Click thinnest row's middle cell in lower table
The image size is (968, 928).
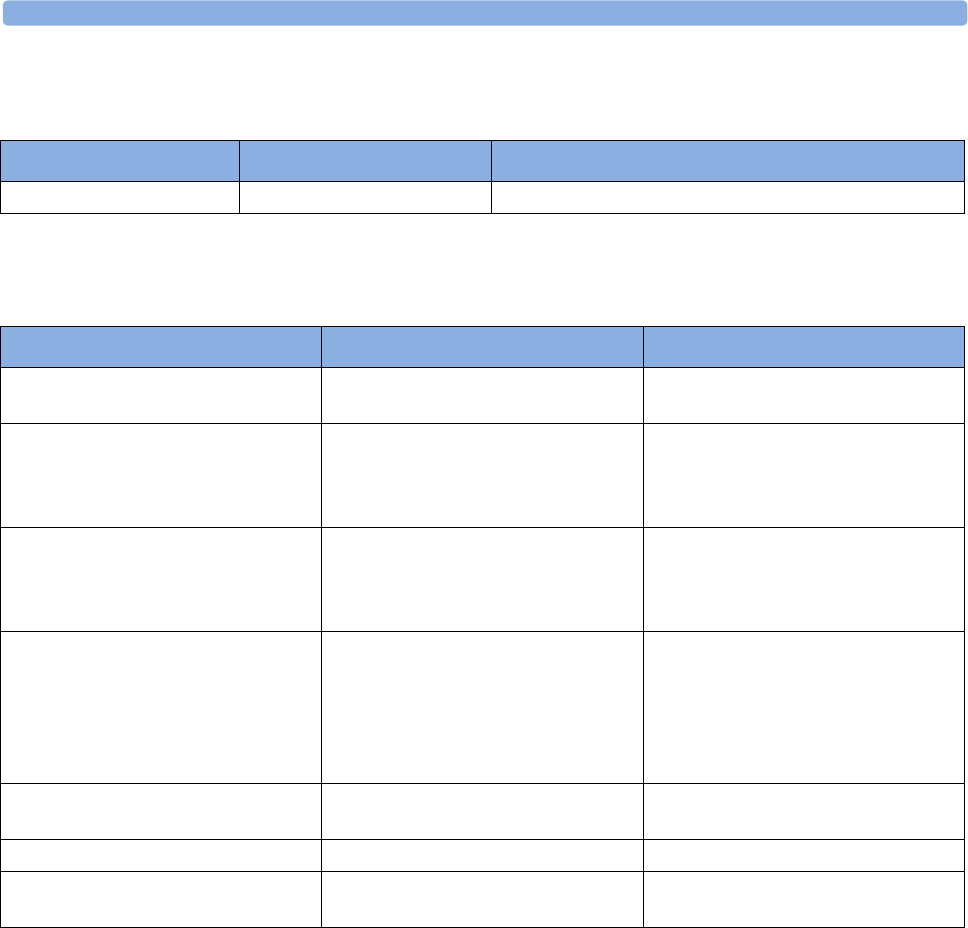click(482, 855)
